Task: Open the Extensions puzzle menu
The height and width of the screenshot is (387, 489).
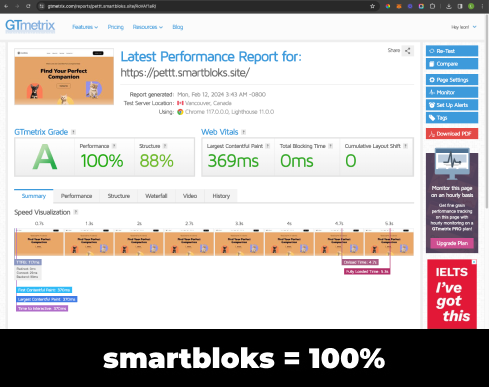Action: (x=432, y=6)
